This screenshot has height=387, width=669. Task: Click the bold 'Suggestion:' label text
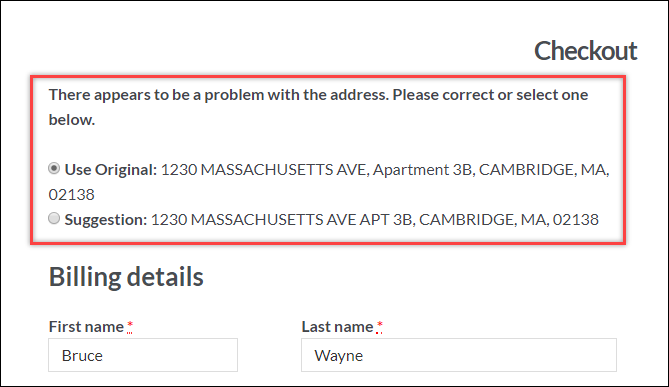click(106, 220)
